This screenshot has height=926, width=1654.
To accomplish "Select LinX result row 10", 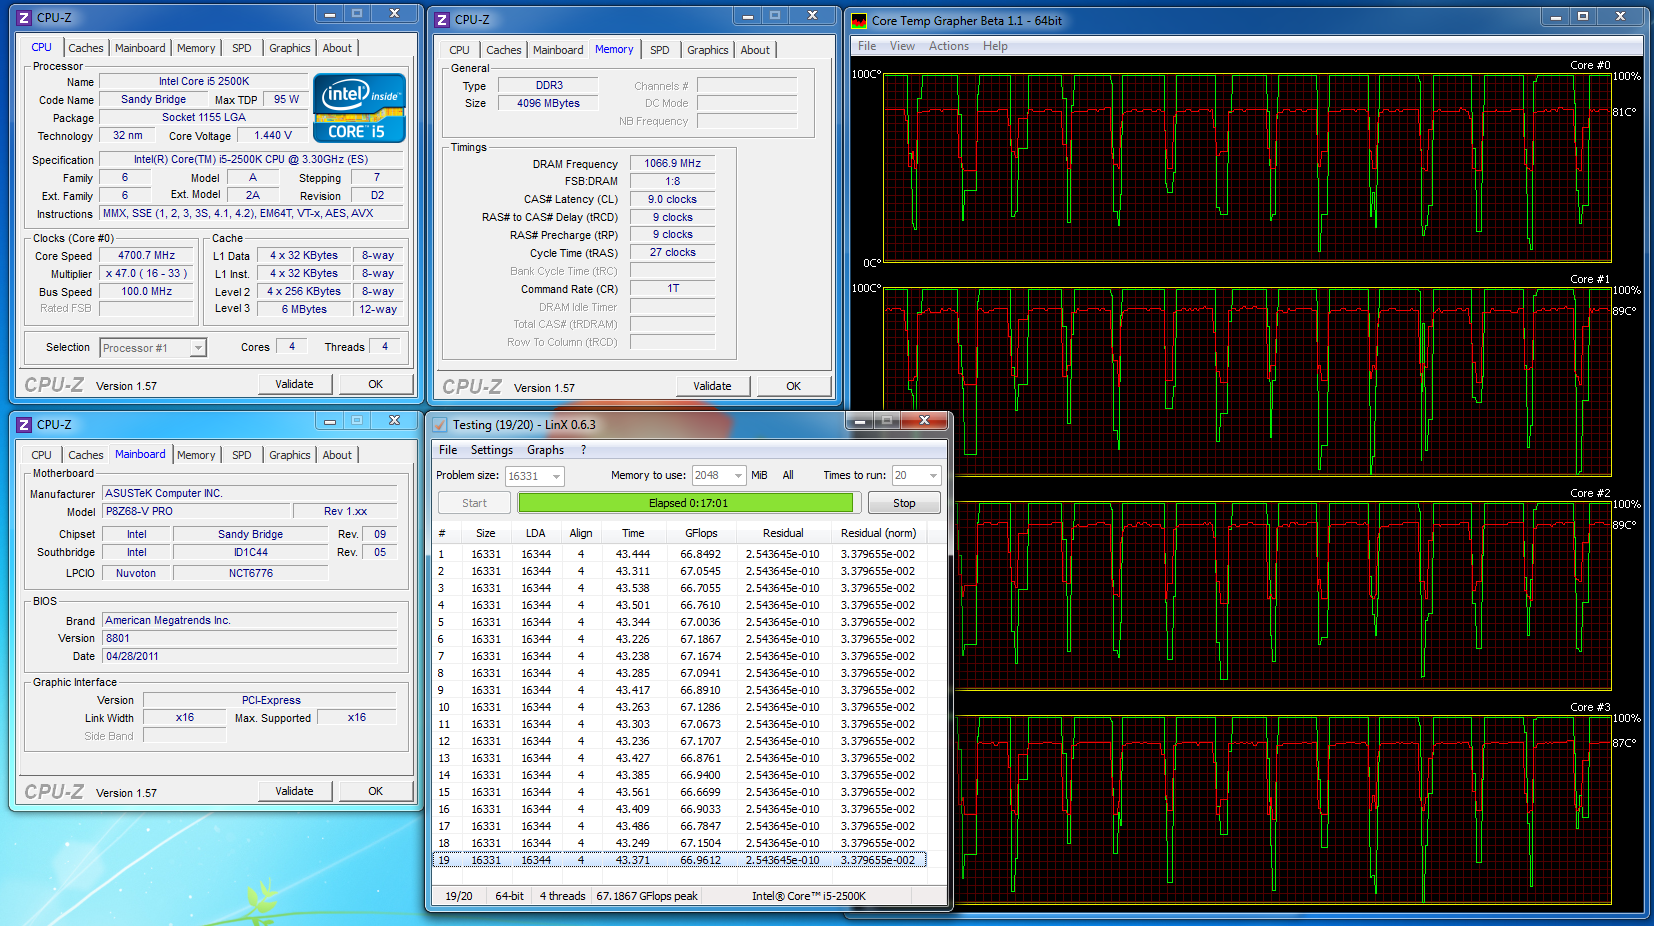I will pyautogui.click(x=679, y=707).
